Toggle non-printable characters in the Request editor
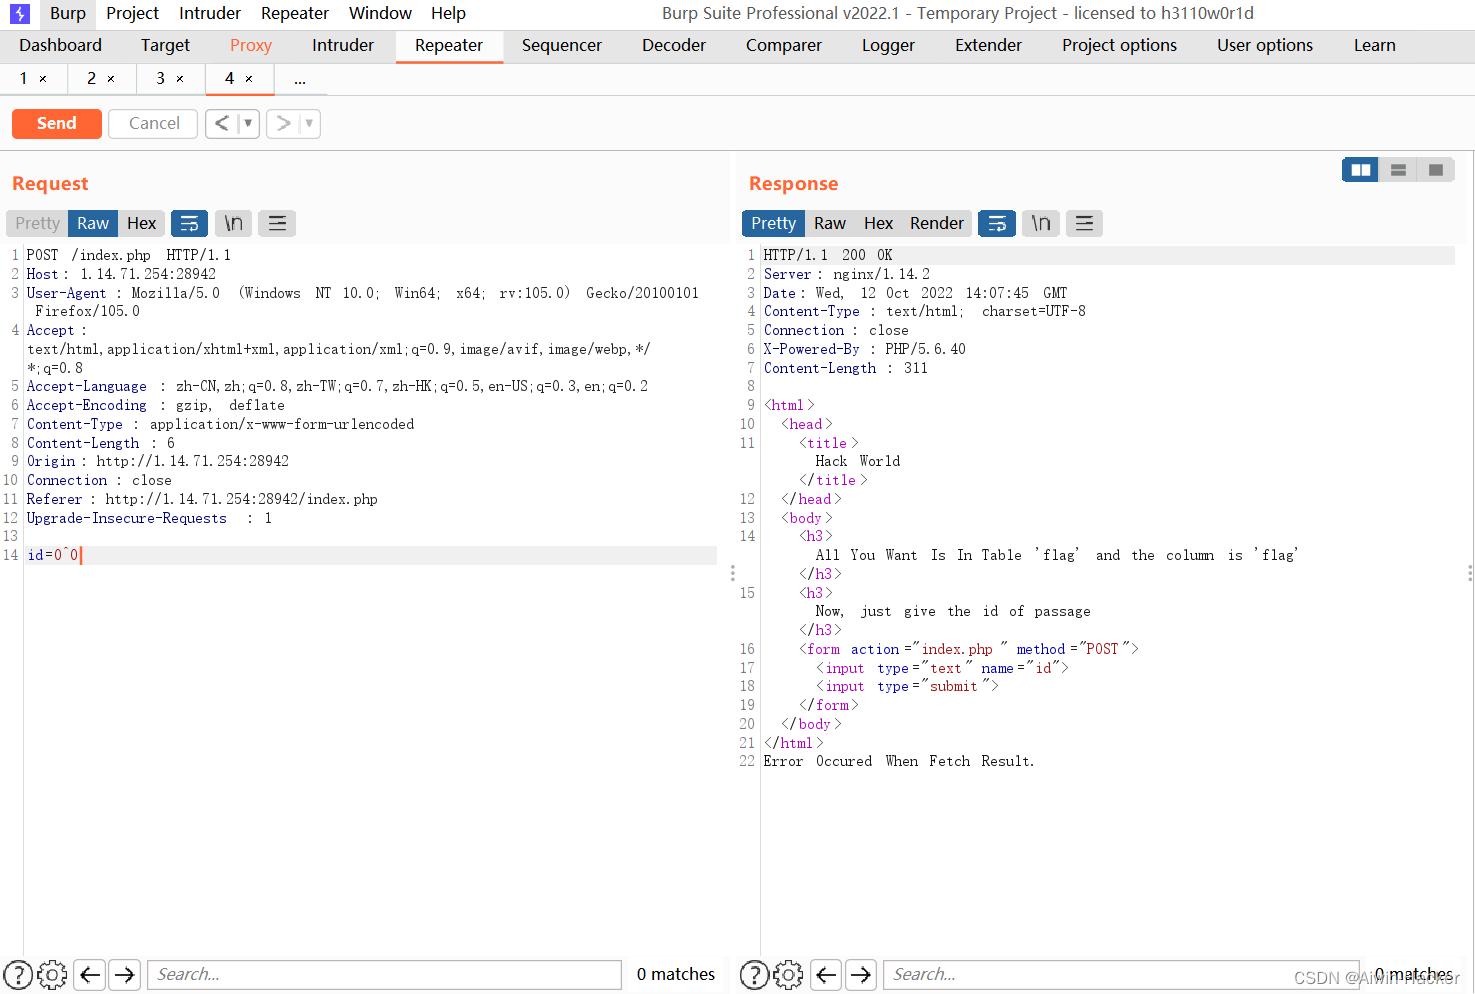This screenshot has height=994, width=1475. point(233,223)
